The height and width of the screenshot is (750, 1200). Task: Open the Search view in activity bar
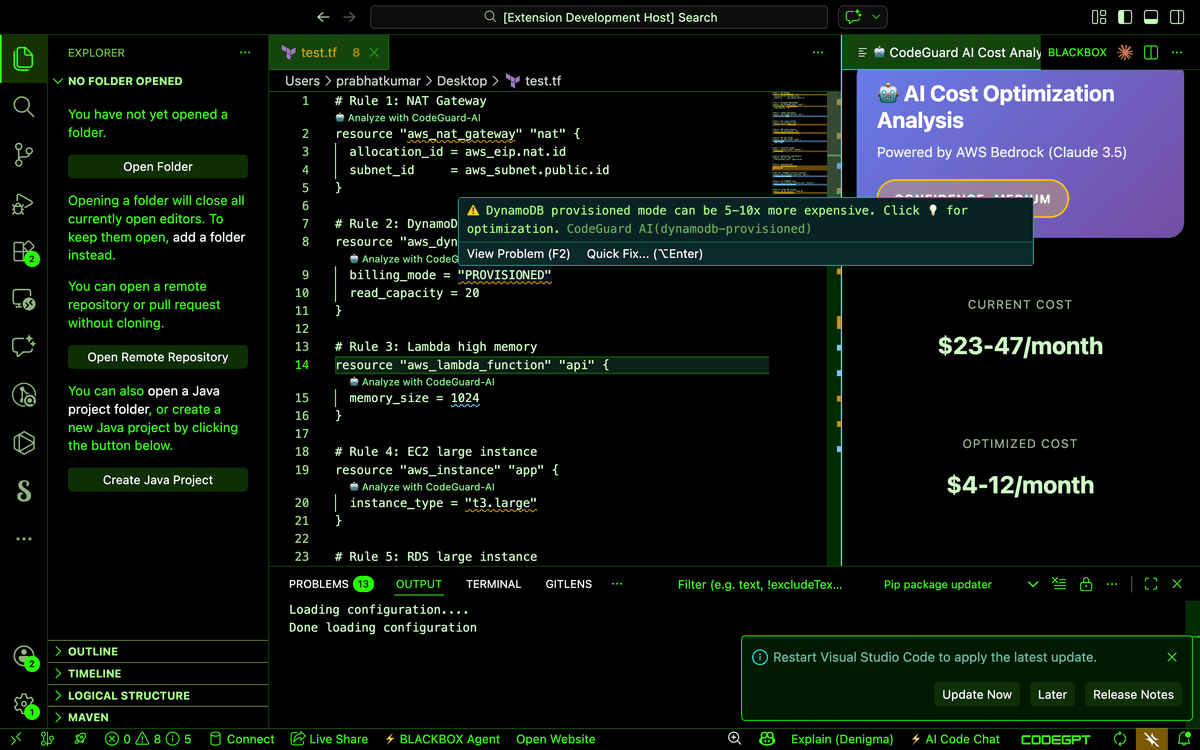click(x=24, y=107)
